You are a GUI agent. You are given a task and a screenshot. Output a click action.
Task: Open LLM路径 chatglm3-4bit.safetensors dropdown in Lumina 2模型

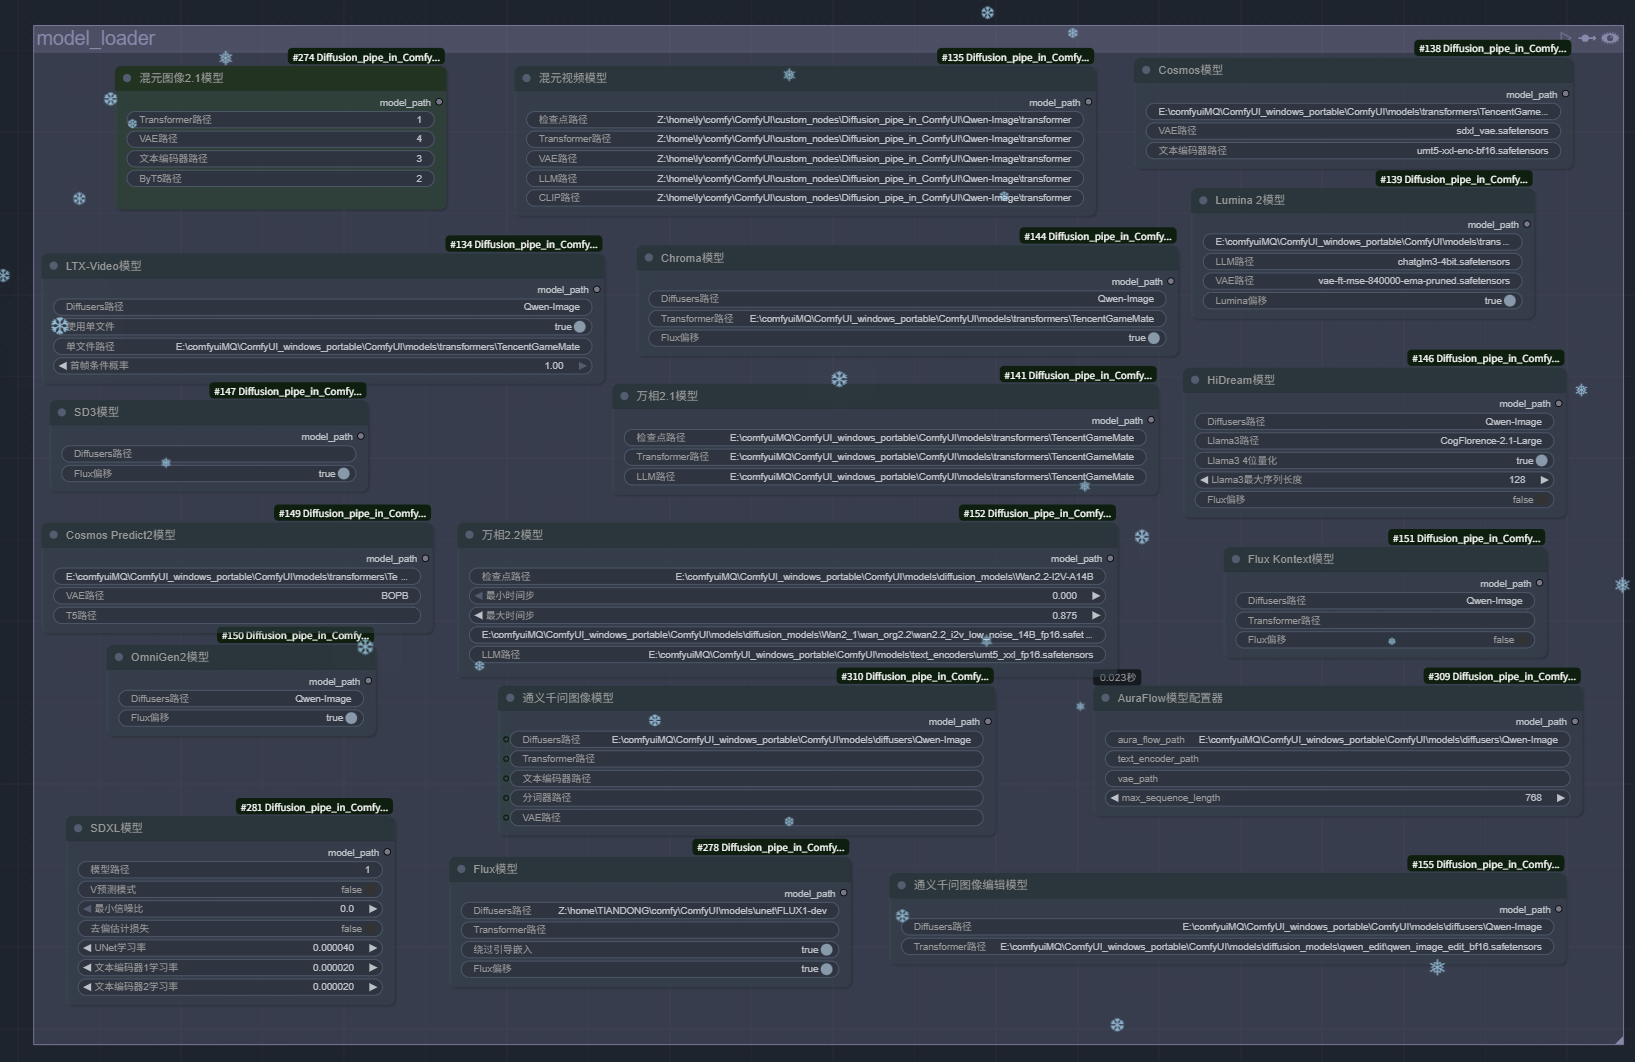tap(1363, 262)
